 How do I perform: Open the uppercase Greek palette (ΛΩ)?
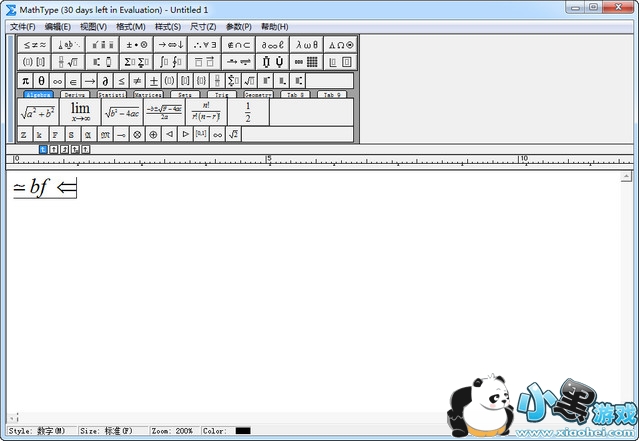pyautogui.click(x=341, y=45)
